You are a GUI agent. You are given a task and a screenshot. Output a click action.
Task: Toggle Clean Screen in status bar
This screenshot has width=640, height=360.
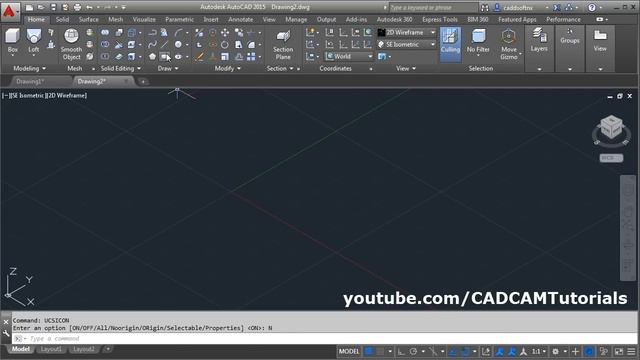click(619, 351)
